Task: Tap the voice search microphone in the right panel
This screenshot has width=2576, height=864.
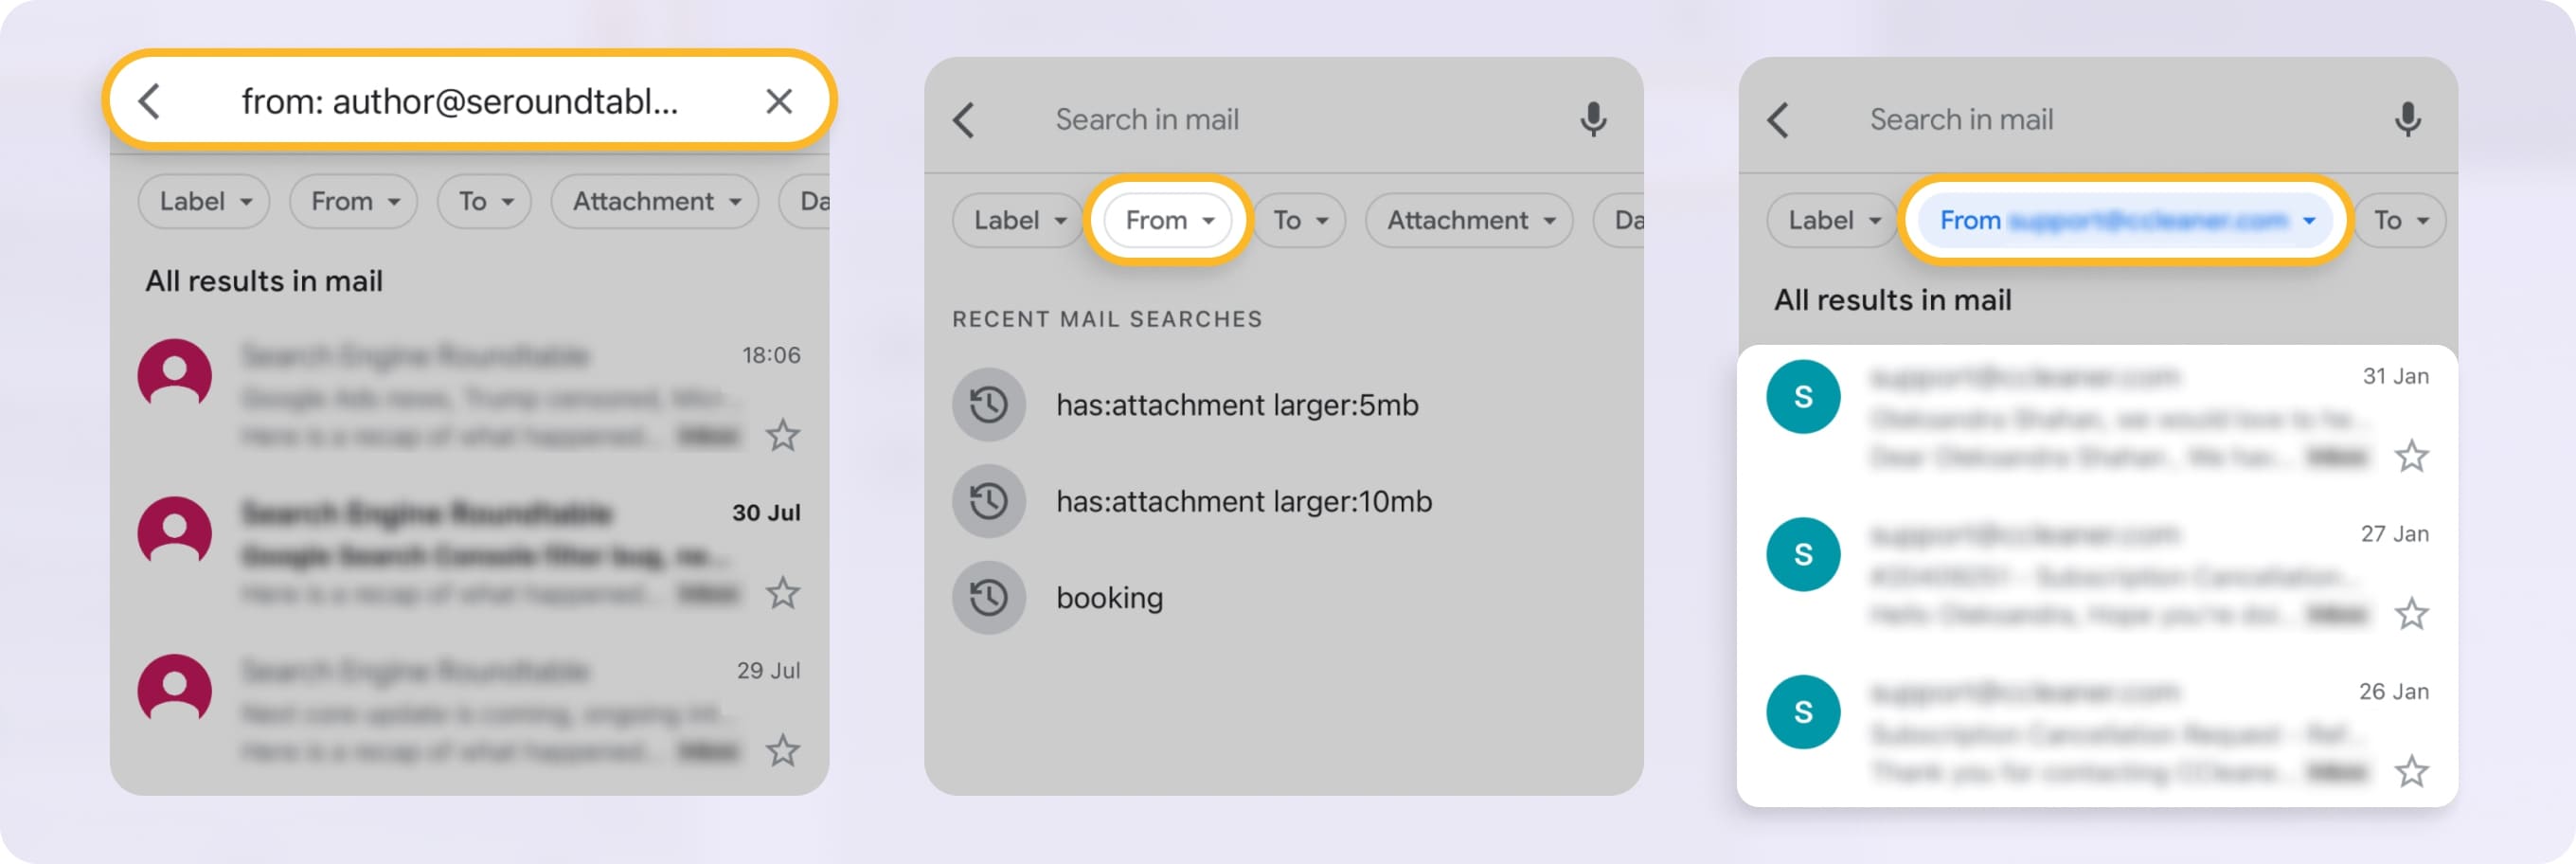Action: (2410, 120)
